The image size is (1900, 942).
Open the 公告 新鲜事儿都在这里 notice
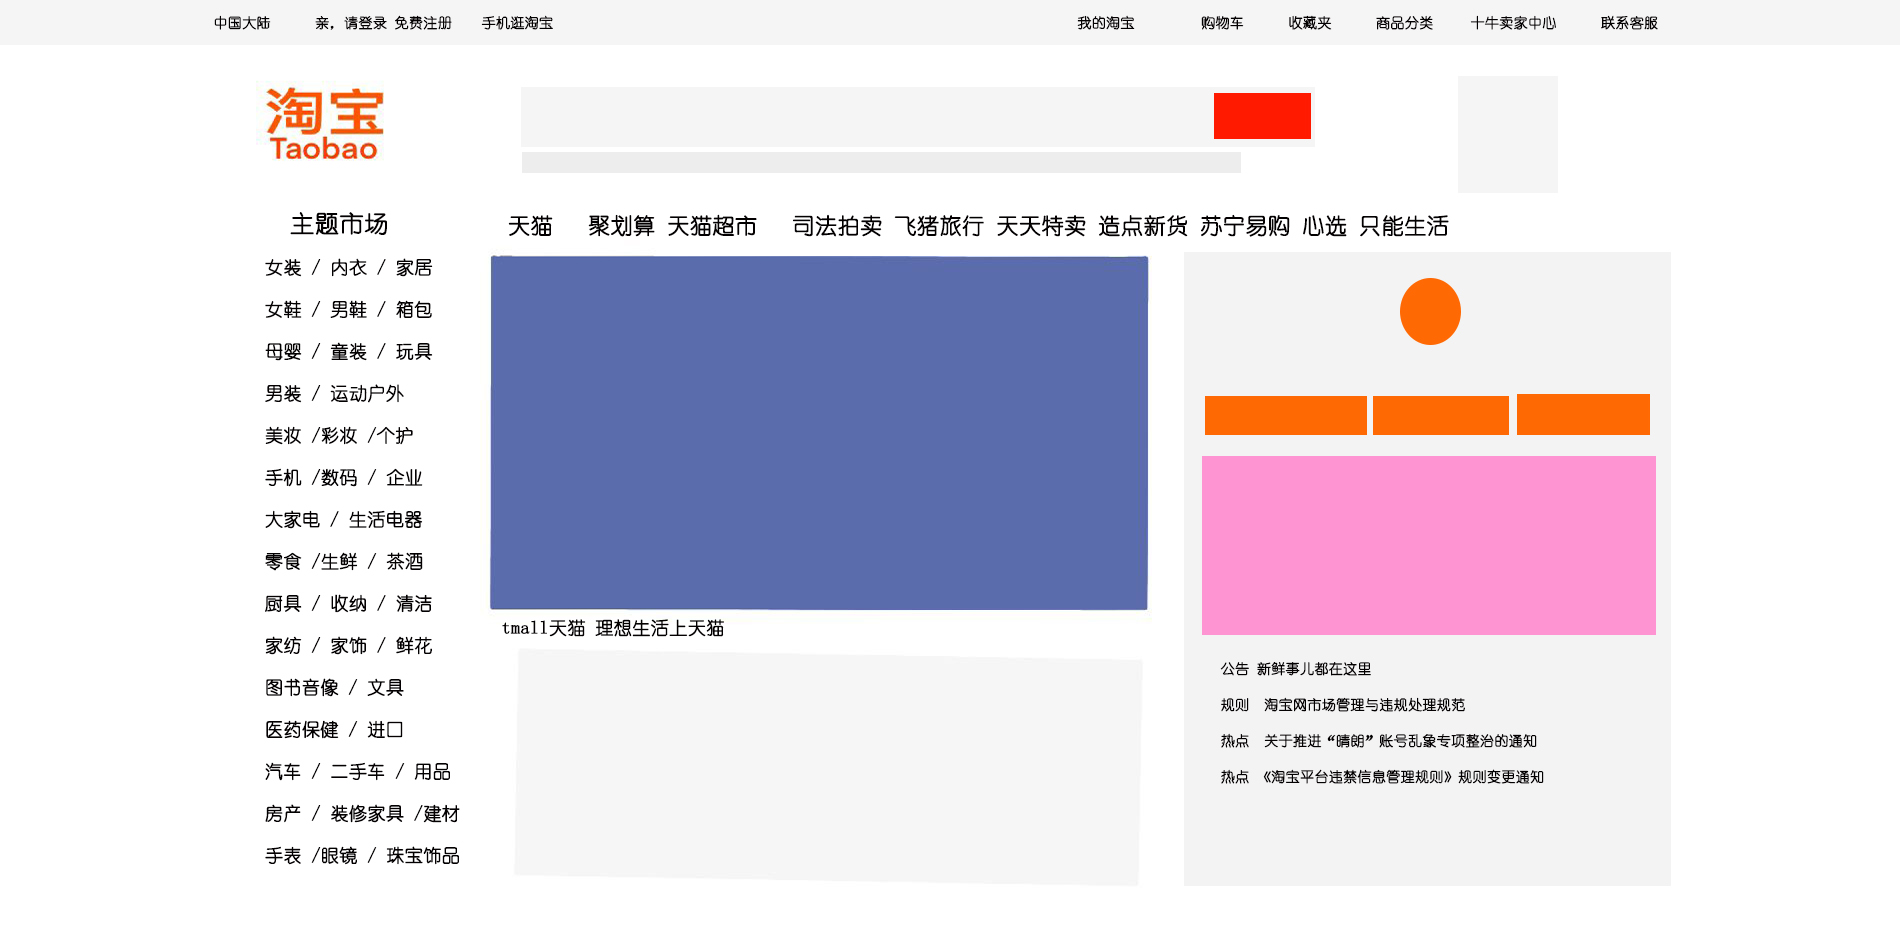1296,669
